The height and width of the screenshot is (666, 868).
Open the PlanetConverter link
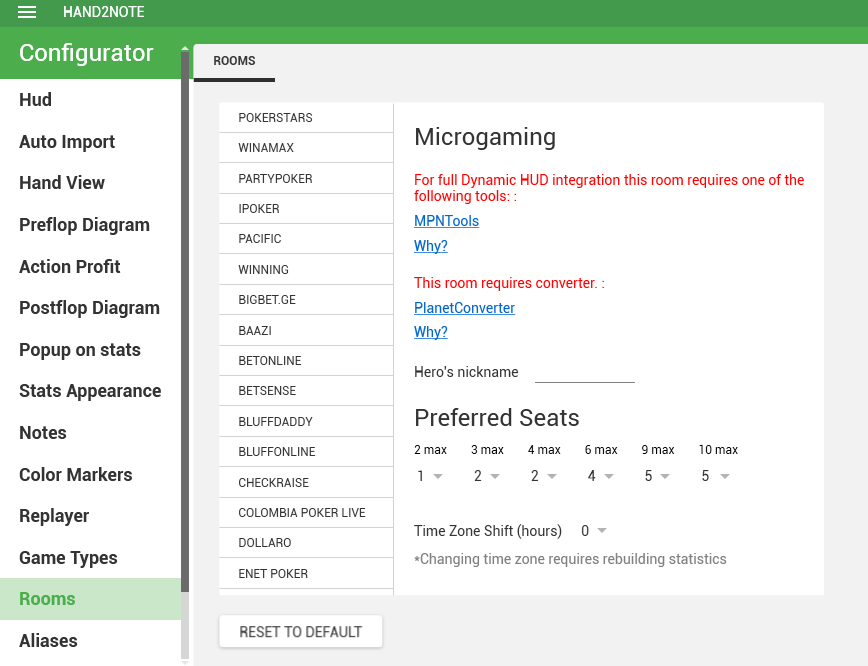[x=464, y=308]
